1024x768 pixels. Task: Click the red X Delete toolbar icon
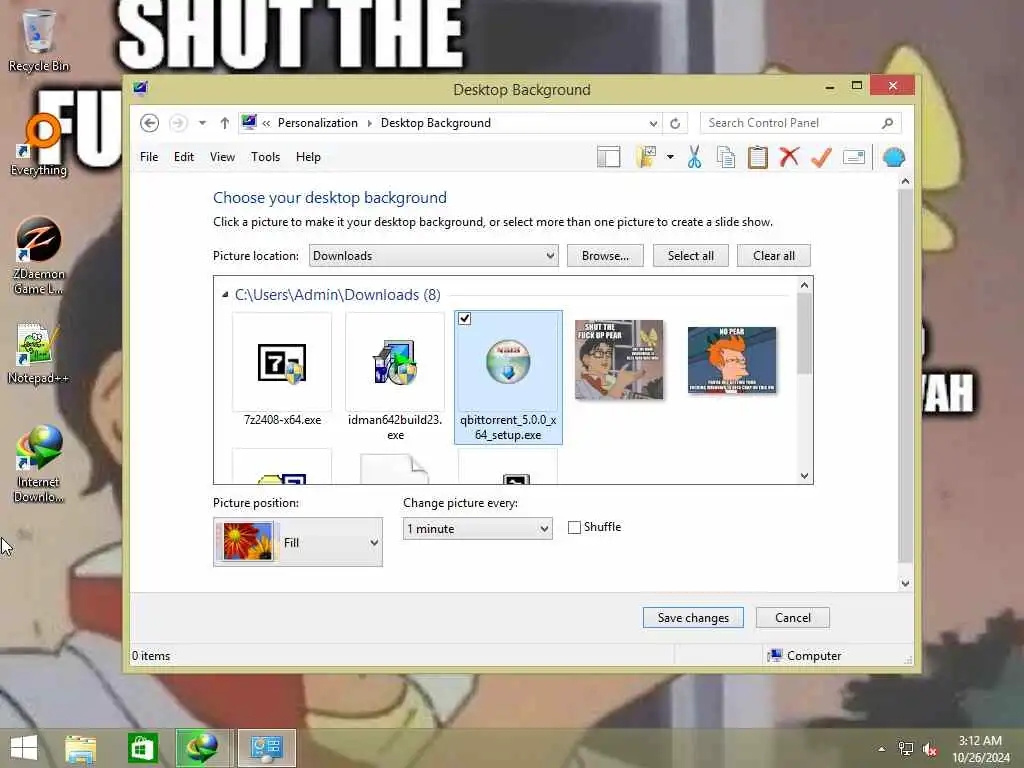(x=789, y=157)
